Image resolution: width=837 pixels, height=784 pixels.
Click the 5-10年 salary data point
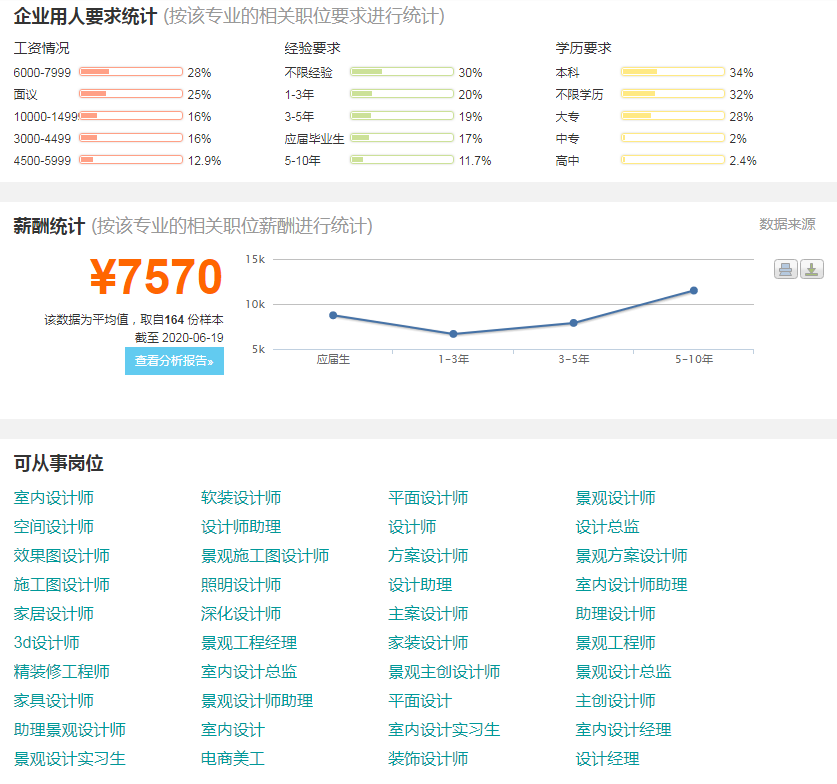(693, 291)
